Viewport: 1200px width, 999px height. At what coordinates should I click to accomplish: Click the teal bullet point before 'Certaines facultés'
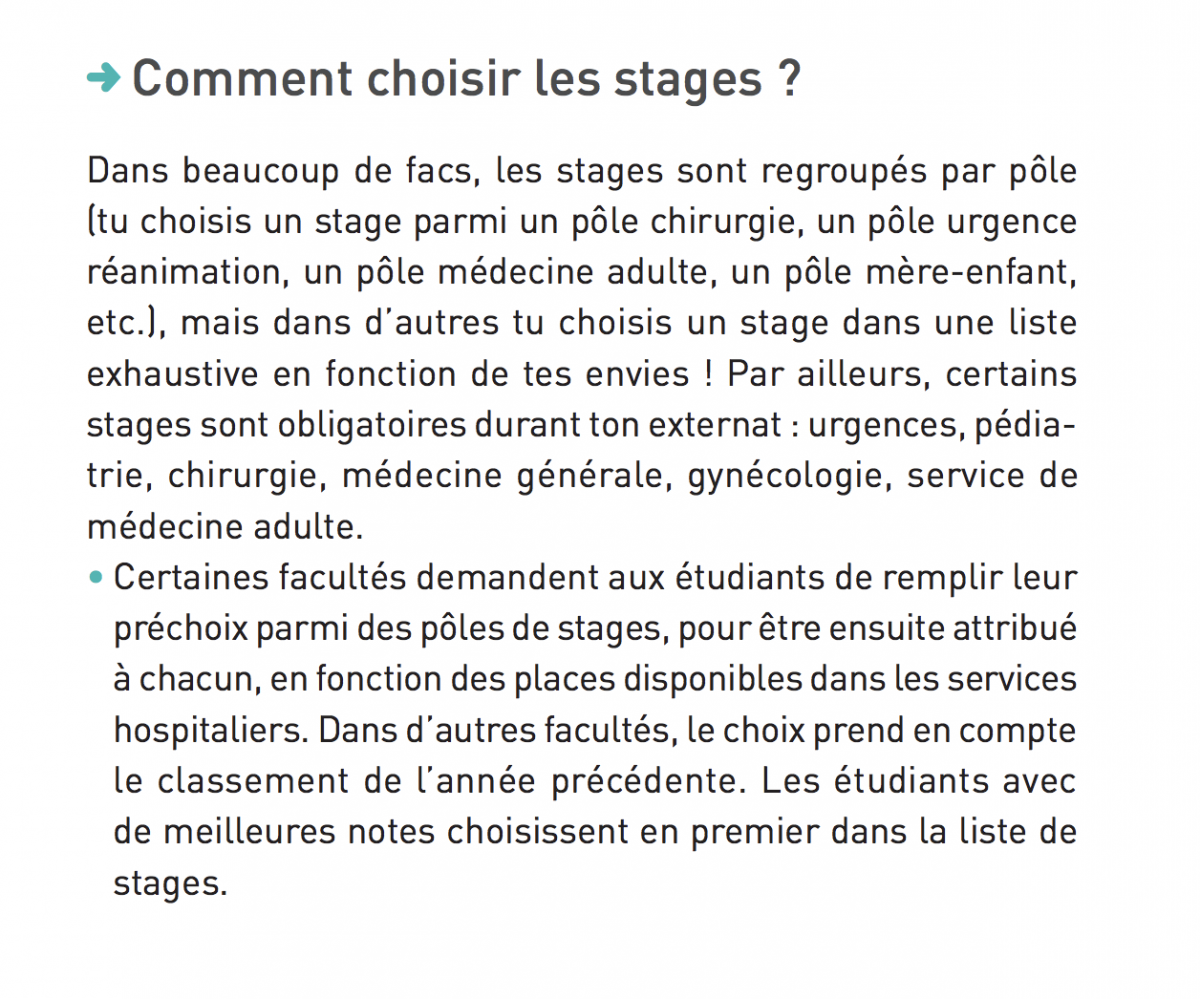click(x=96, y=577)
